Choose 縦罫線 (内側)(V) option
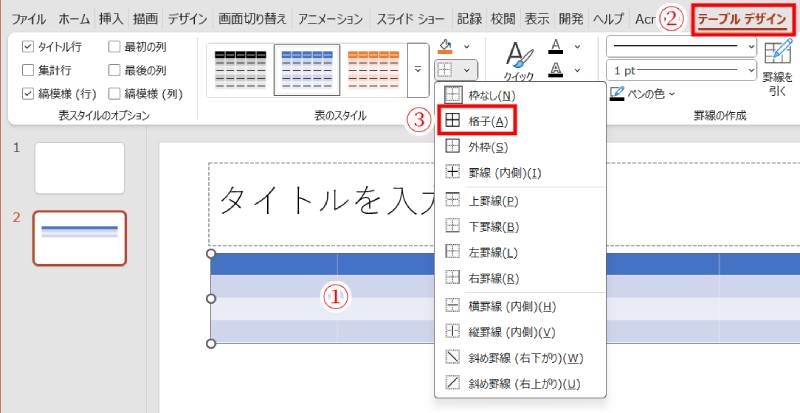This screenshot has width=800, height=413. [x=520, y=332]
